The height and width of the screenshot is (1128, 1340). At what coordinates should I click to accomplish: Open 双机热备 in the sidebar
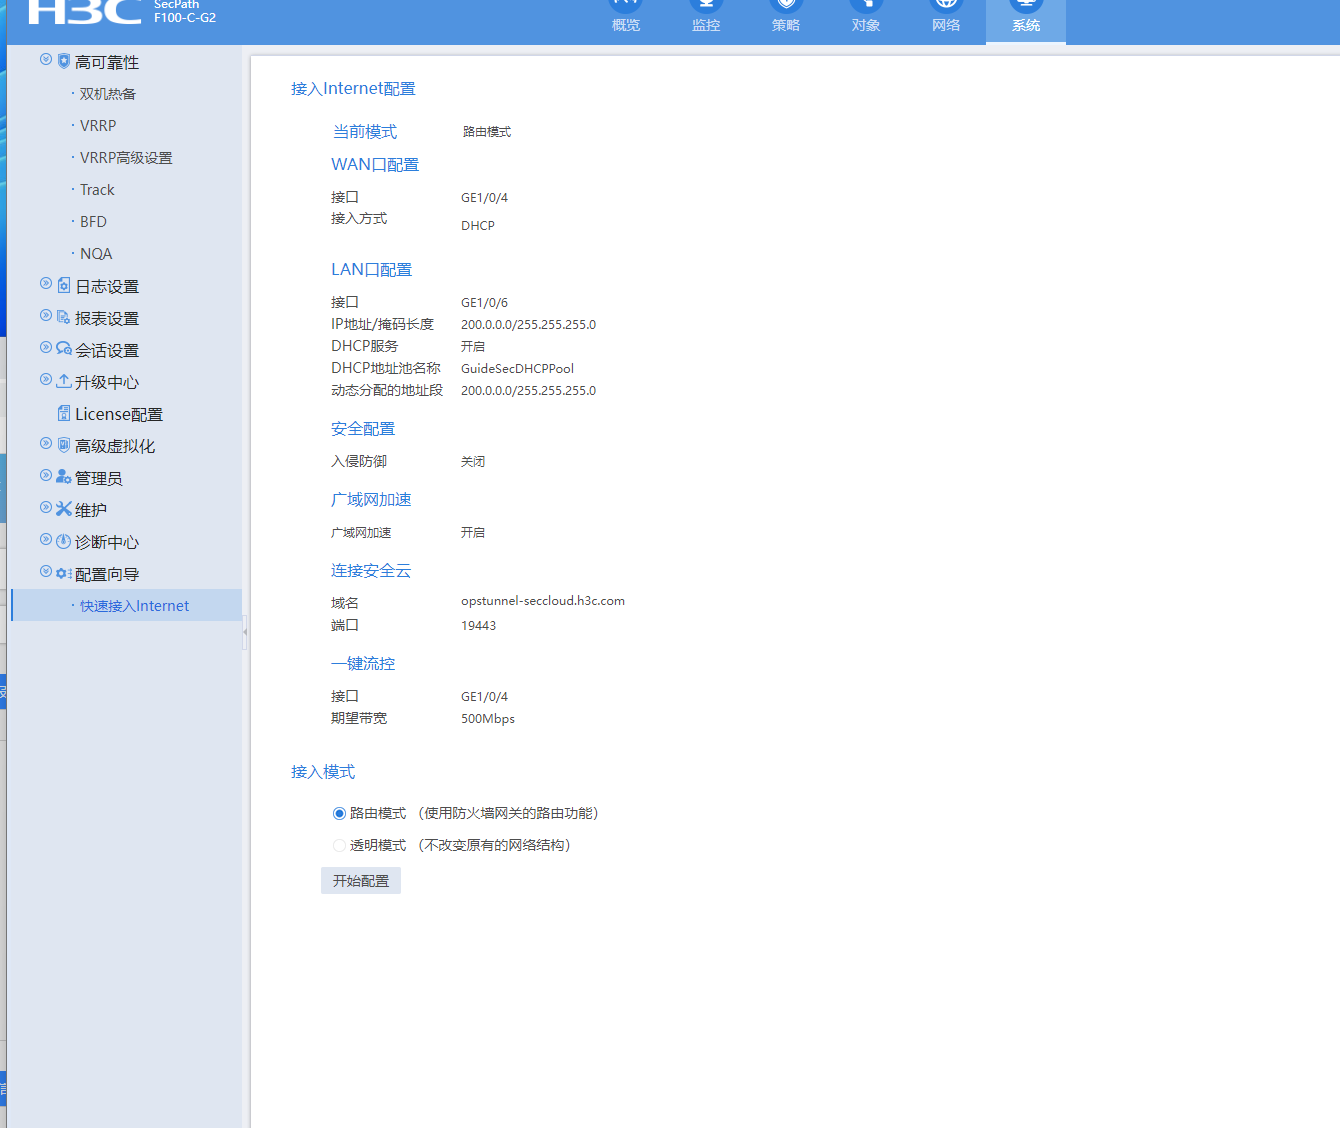108,94
